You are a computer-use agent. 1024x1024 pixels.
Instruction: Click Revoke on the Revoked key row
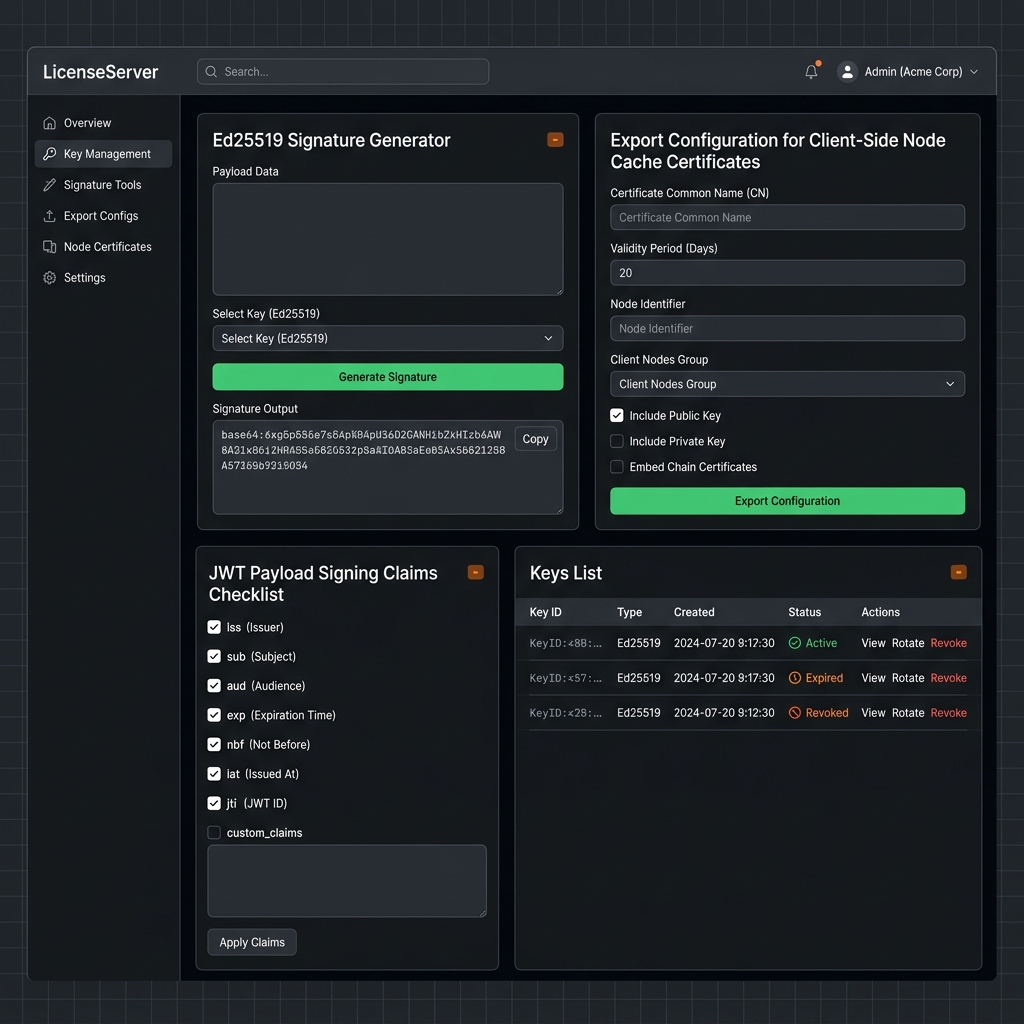click(x=948, y=712)
